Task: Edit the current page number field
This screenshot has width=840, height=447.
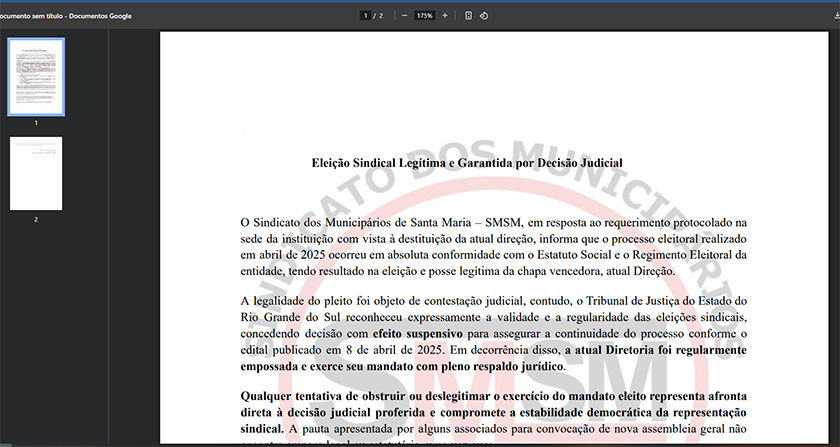Action: tap(366, 16)
